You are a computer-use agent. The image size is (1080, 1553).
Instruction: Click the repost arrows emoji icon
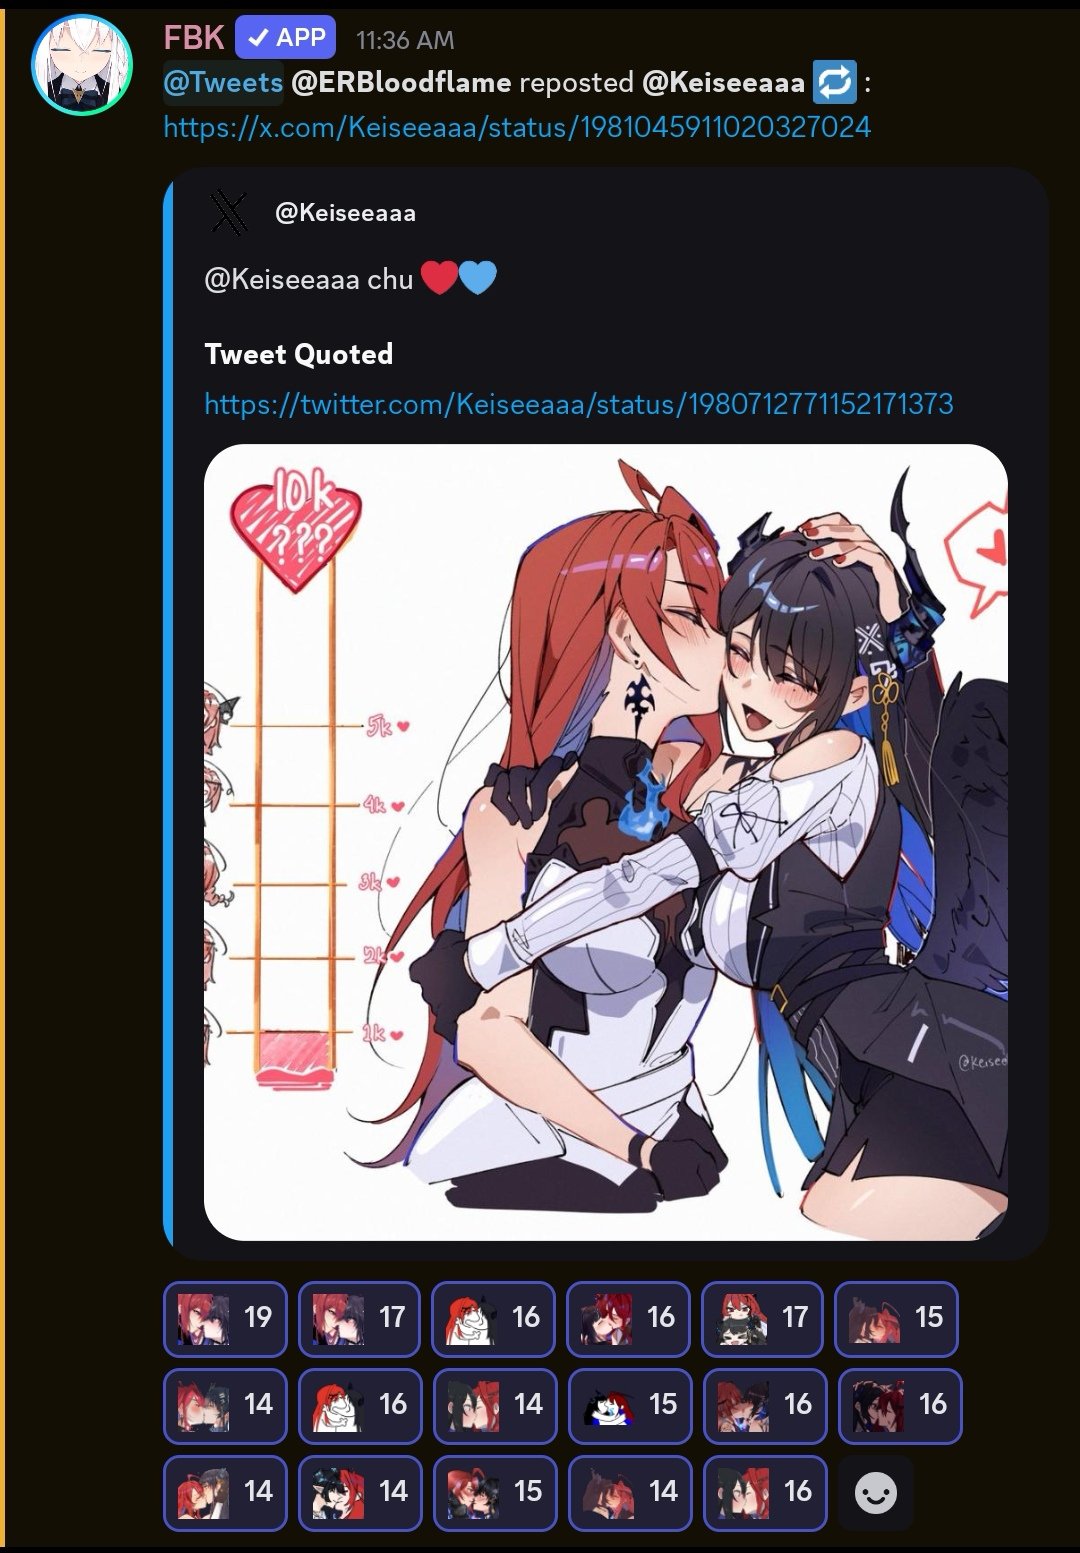[834, 83]
